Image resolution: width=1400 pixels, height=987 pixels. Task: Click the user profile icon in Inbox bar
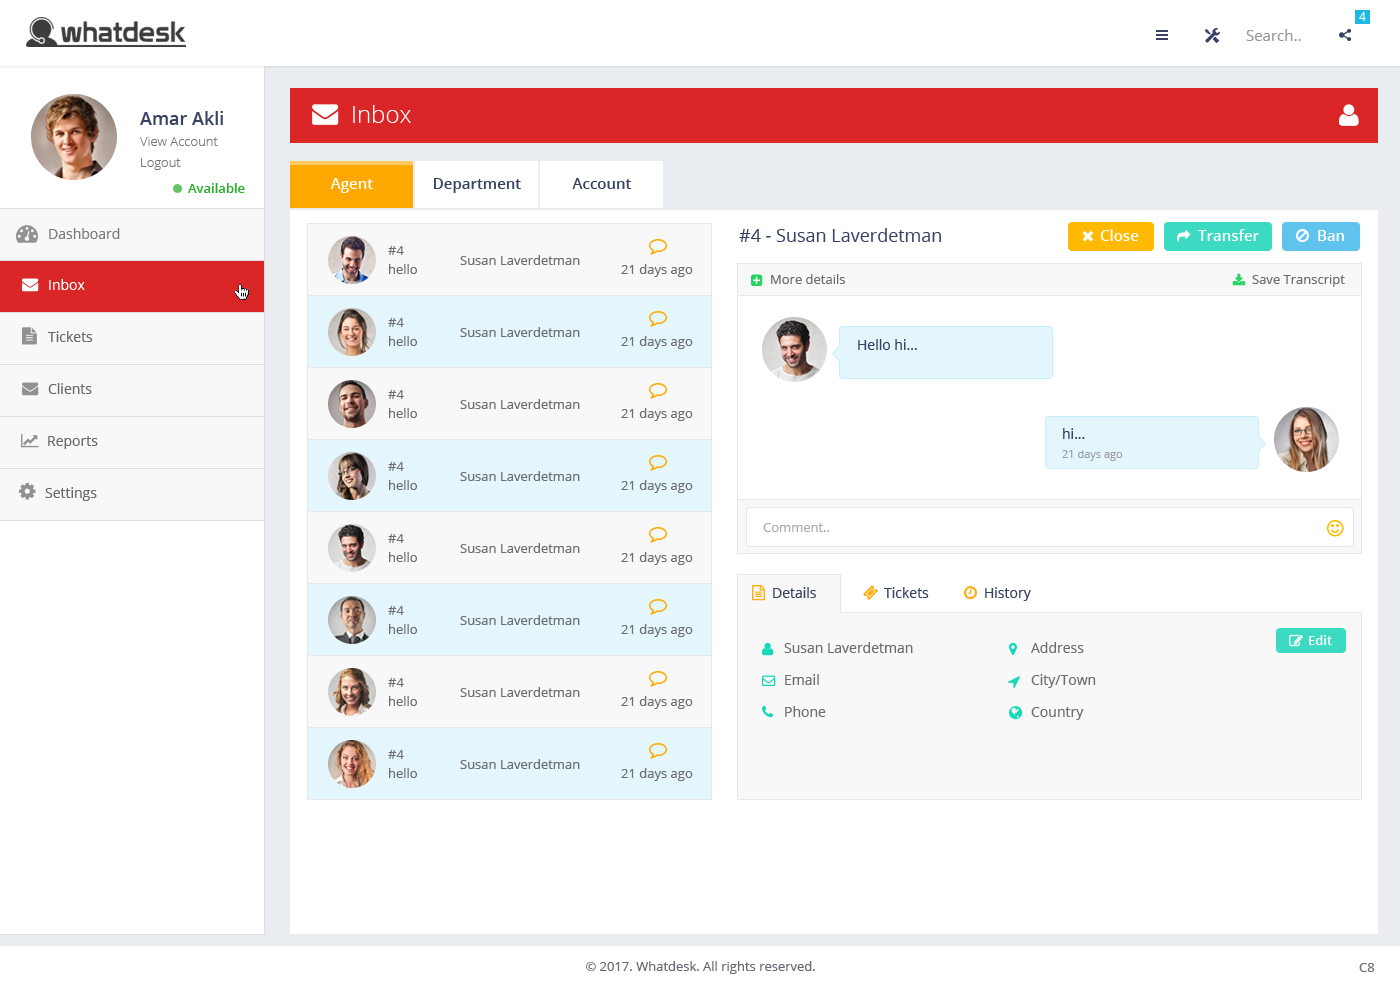(1348, 116)
